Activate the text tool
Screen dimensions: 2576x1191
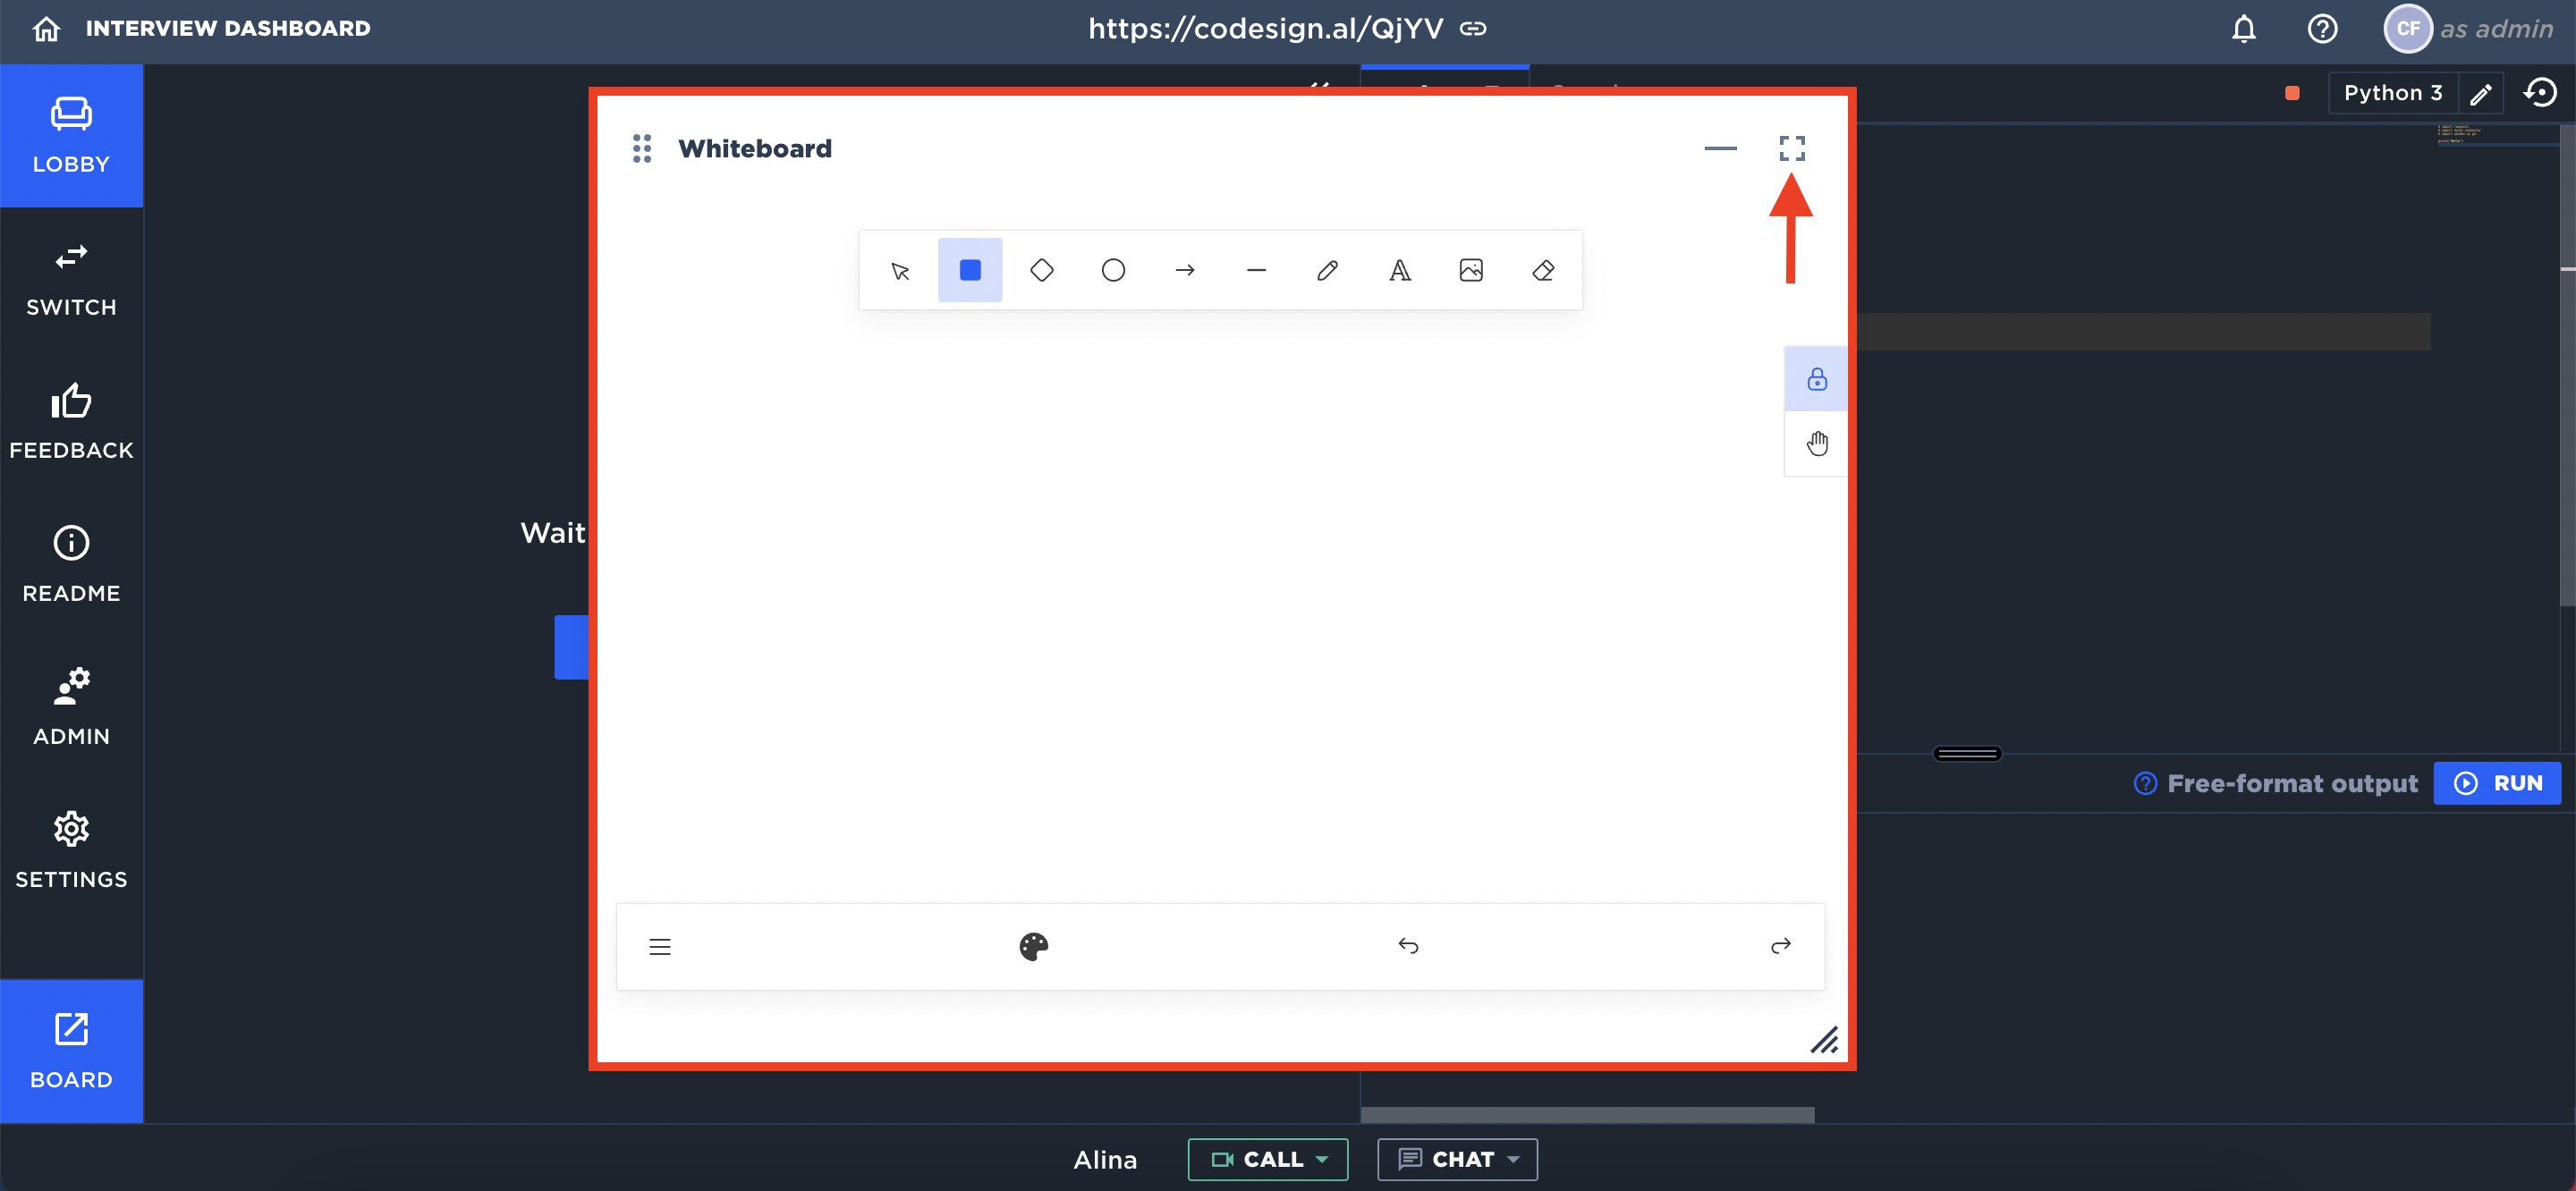pos(1399,270)
